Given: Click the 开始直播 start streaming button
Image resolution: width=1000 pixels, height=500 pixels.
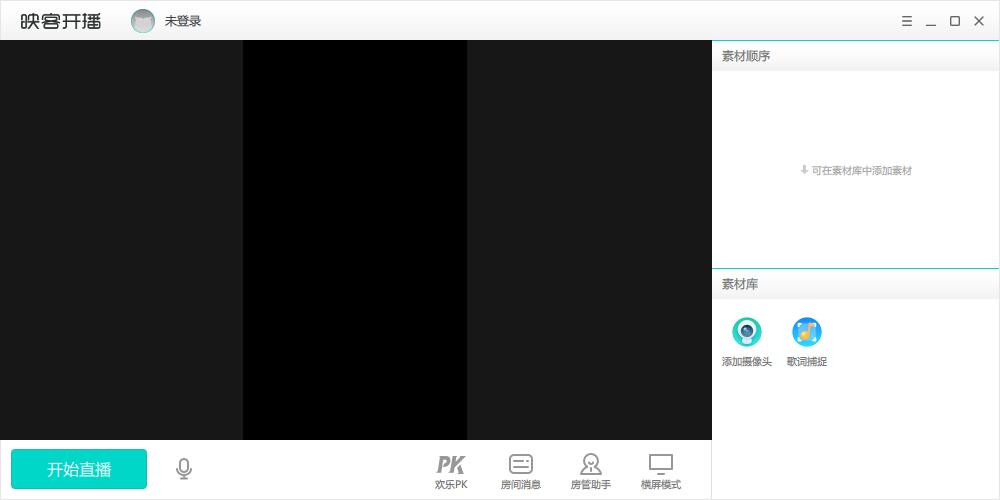Looking at the screenshot, I should (x=79, y=469).
